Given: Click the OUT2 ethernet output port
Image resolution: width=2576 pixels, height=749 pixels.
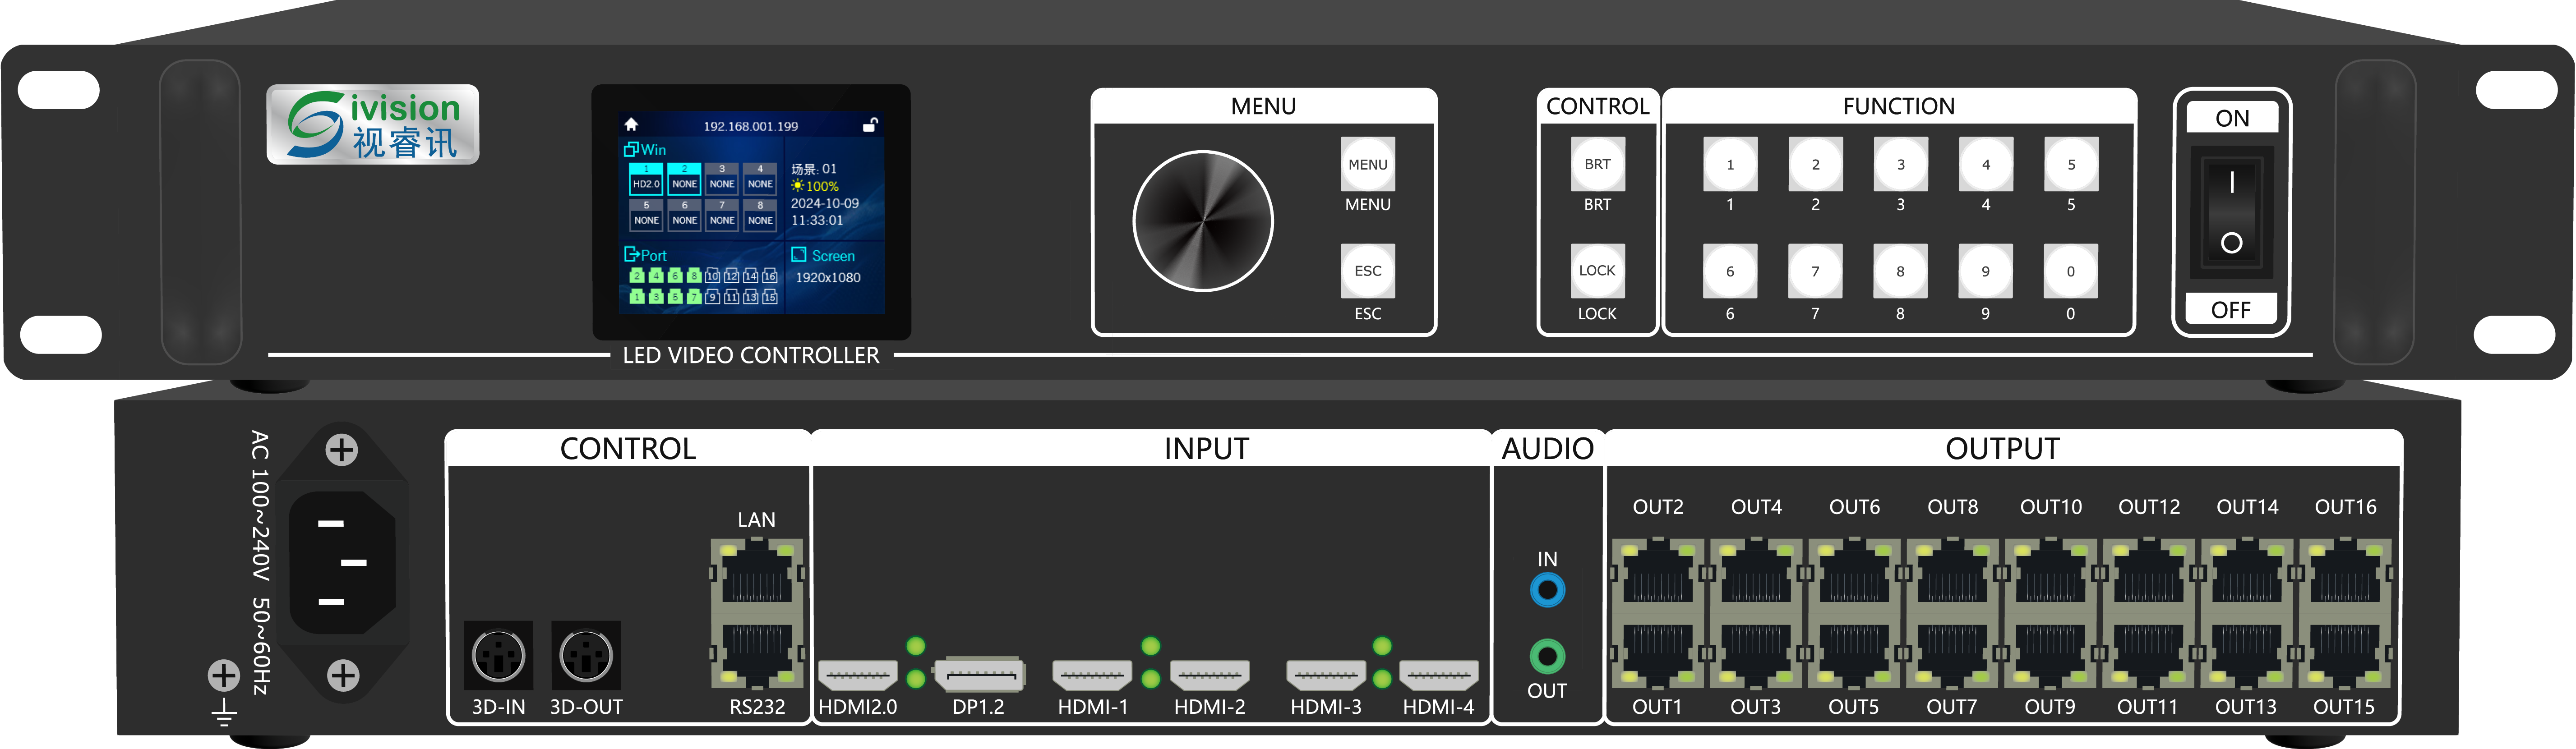Looking at the screenshot, I should click(1657, 574).
